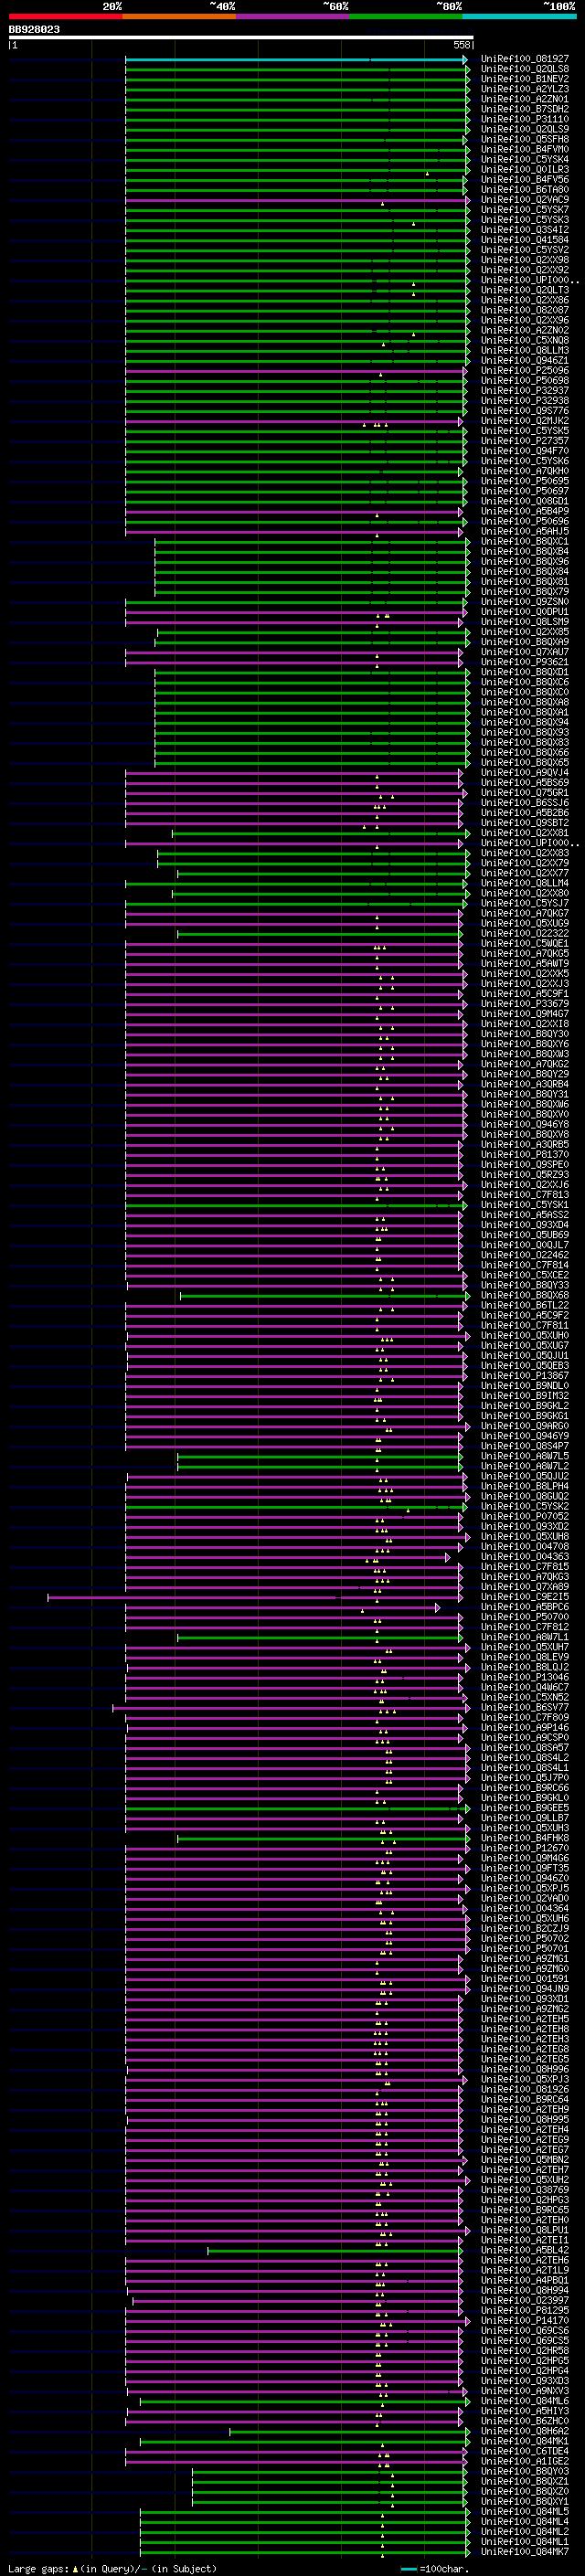Open hit UniRef100_Q3S4I2
Screen dimensions: 585x2576
click(525, 230)
